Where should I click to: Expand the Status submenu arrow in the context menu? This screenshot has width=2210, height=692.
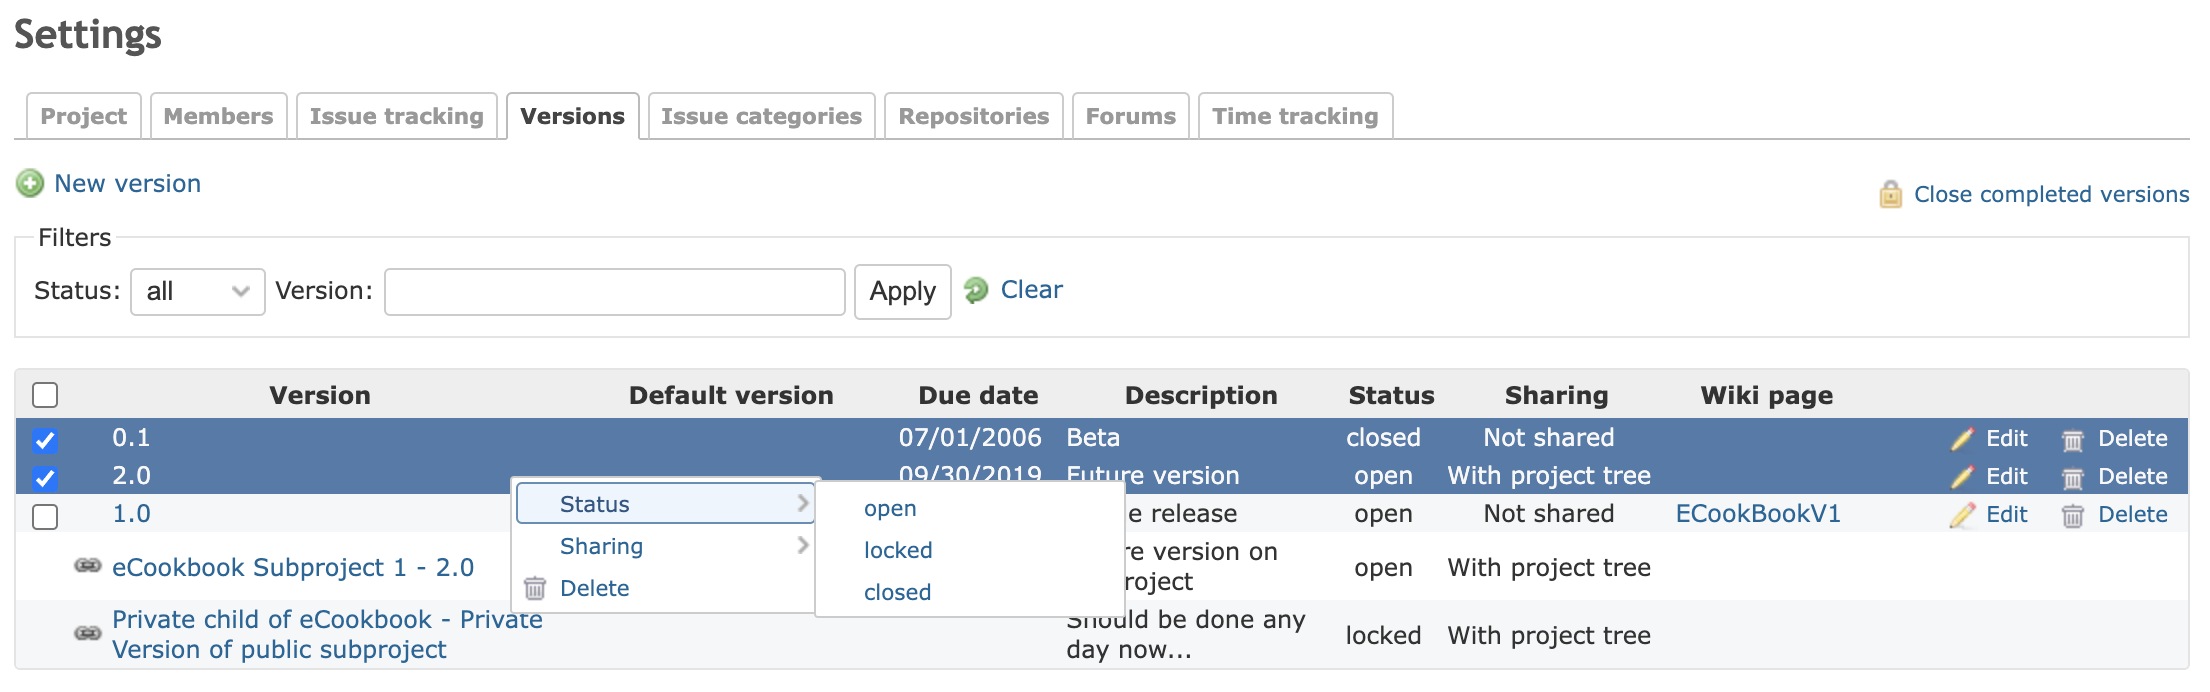point(802,503)
